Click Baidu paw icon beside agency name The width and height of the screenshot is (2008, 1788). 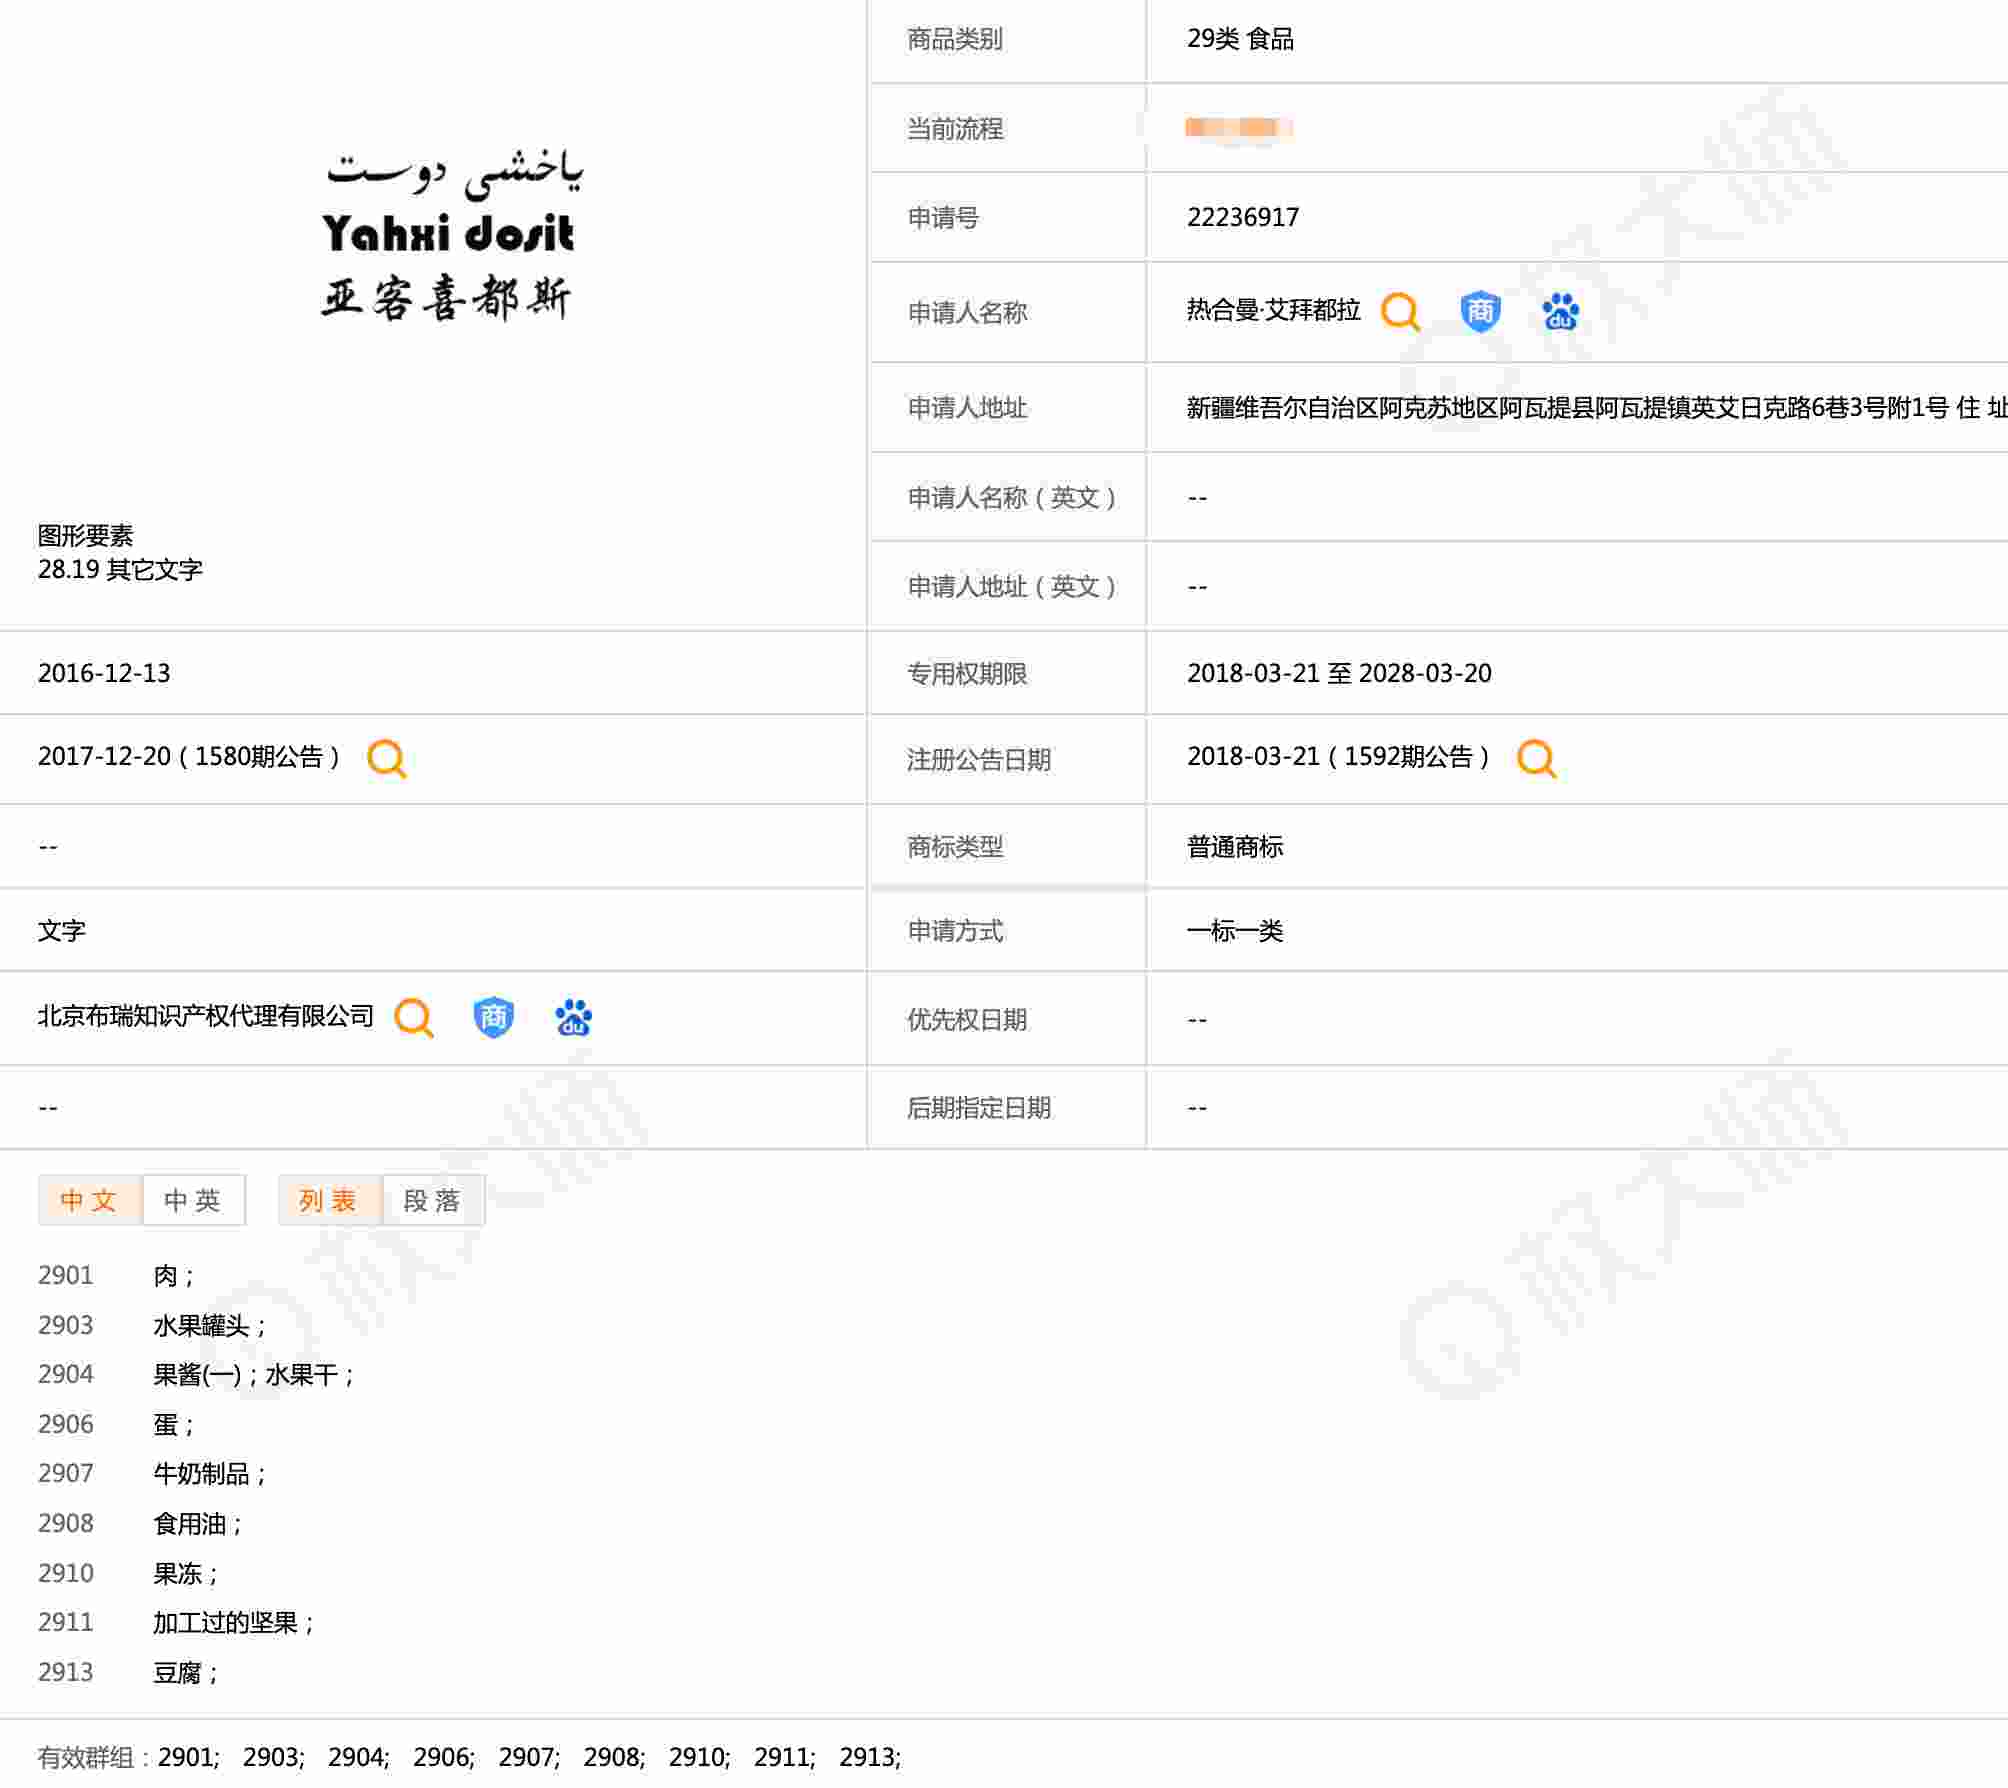coord(573,1018)
